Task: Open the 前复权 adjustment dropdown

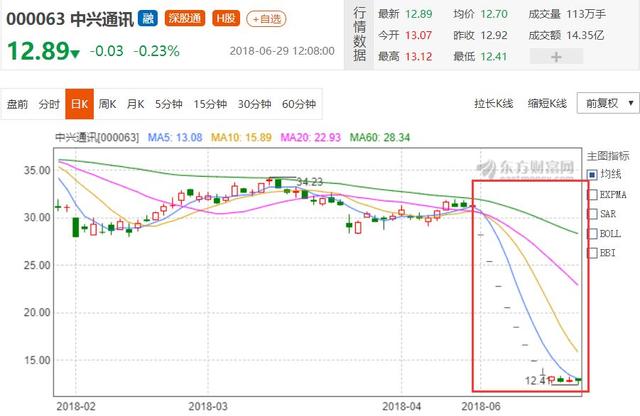Action: tap(602, 103)
